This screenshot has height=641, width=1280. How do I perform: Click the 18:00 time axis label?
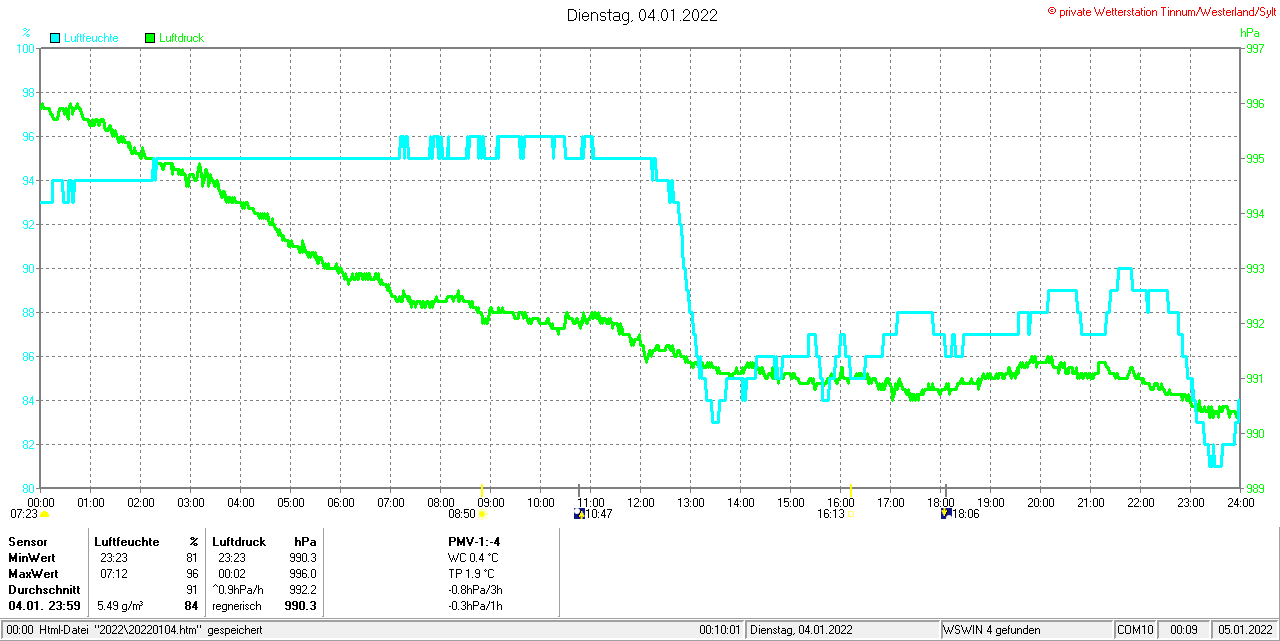tap(941, 503)
